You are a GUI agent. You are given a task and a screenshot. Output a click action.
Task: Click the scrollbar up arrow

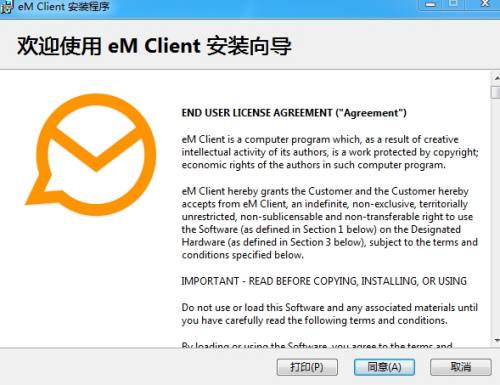point(496,78)
